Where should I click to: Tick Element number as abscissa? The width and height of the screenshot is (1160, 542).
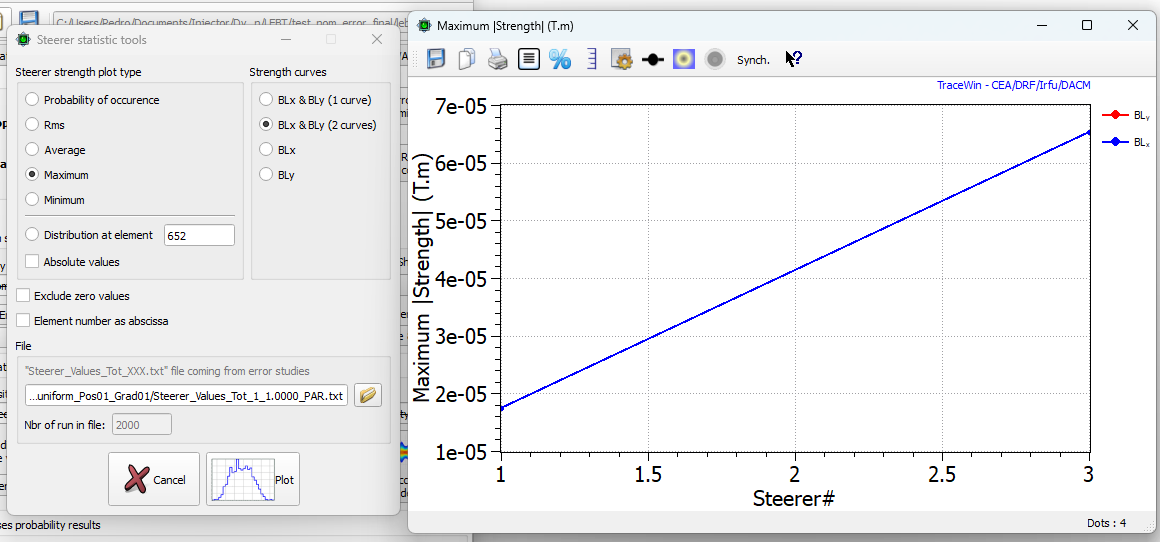[23, 321]
